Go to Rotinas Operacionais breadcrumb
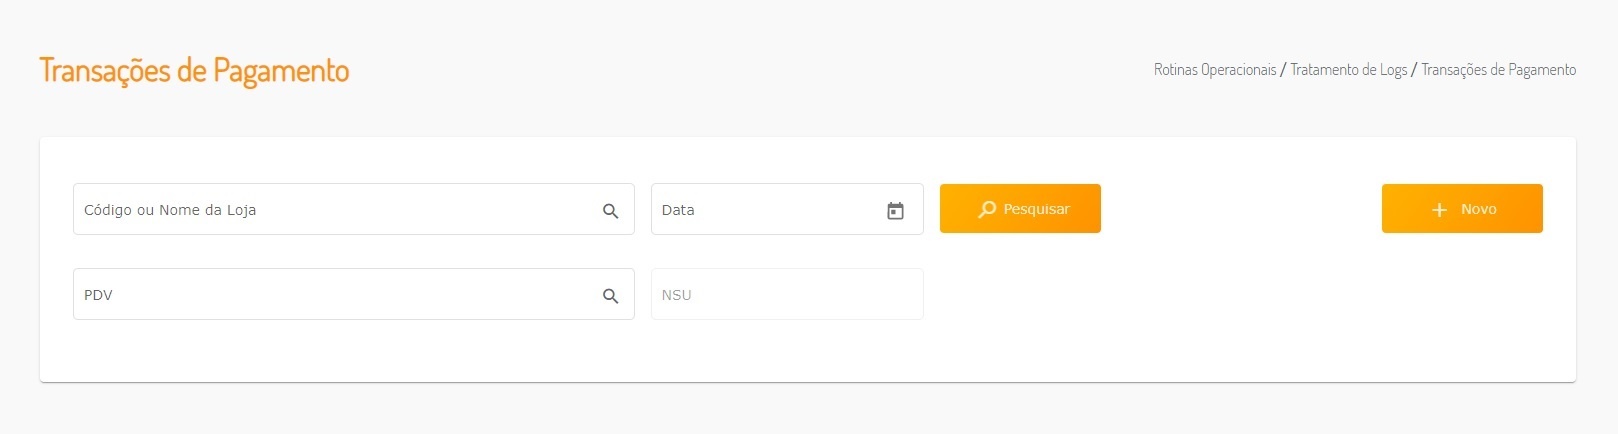Image resolution: width=1619 pixels, height=434 pixels. point(1215,70)
